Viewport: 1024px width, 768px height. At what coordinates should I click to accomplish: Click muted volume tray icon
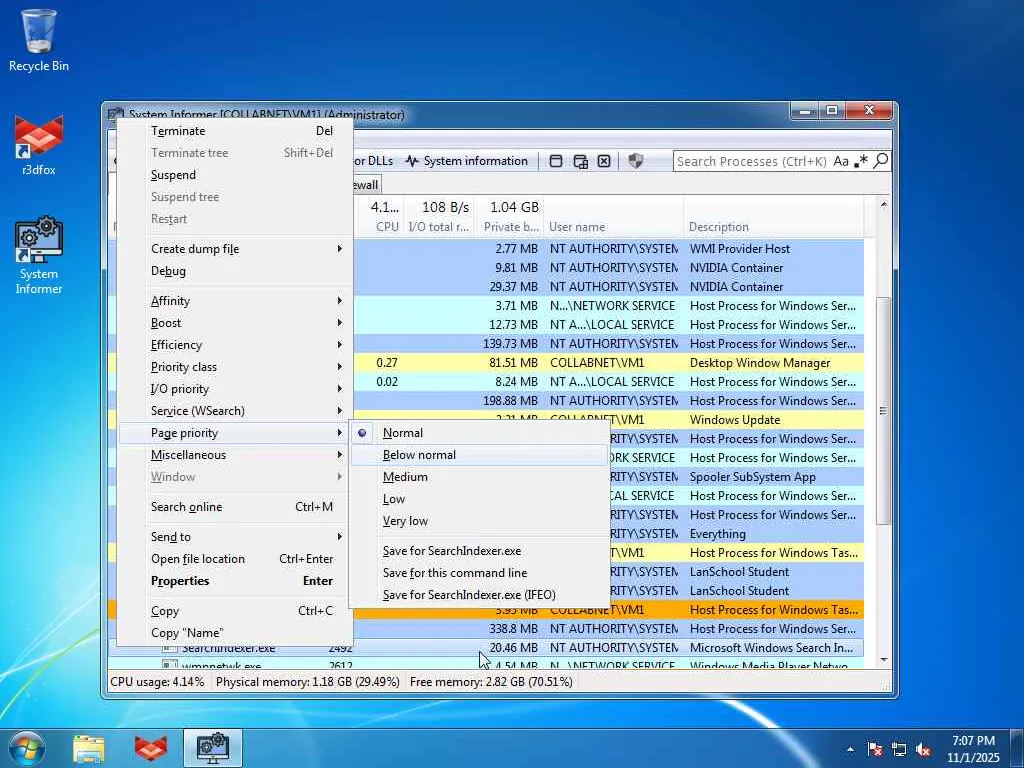click(x=923, y=750)
